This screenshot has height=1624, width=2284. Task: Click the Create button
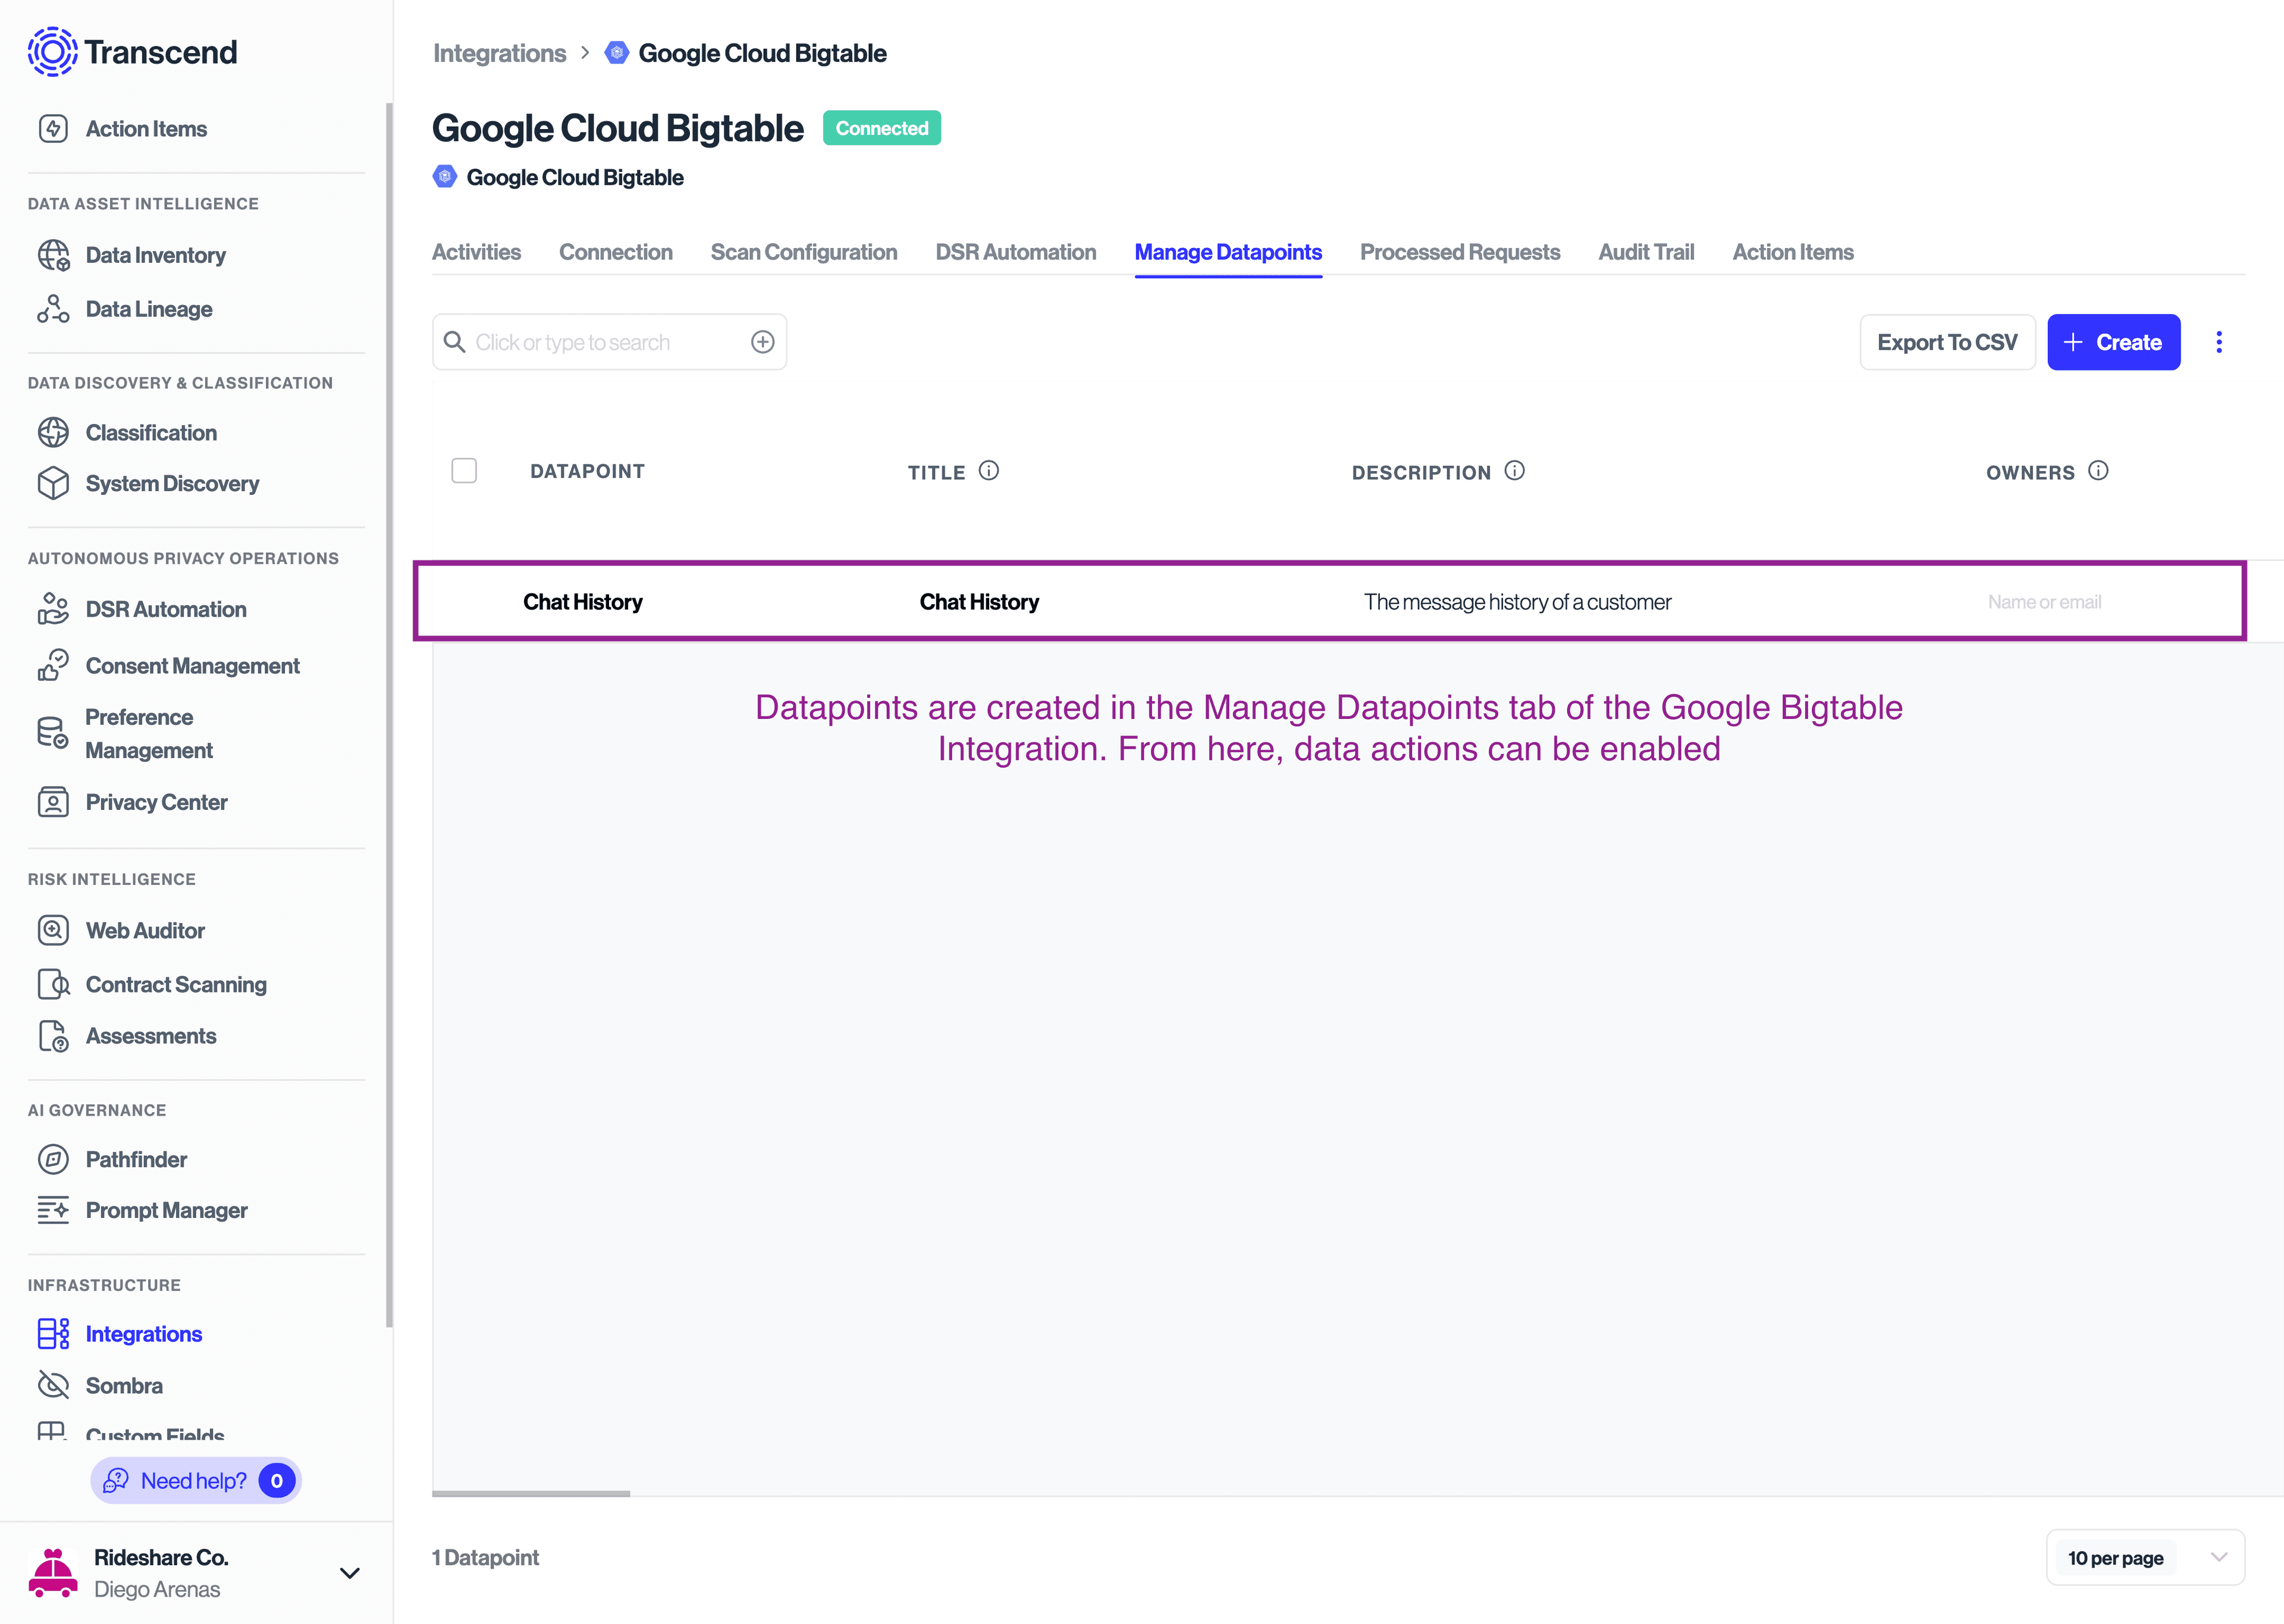pyautogui.click(x=2114, y=342)
